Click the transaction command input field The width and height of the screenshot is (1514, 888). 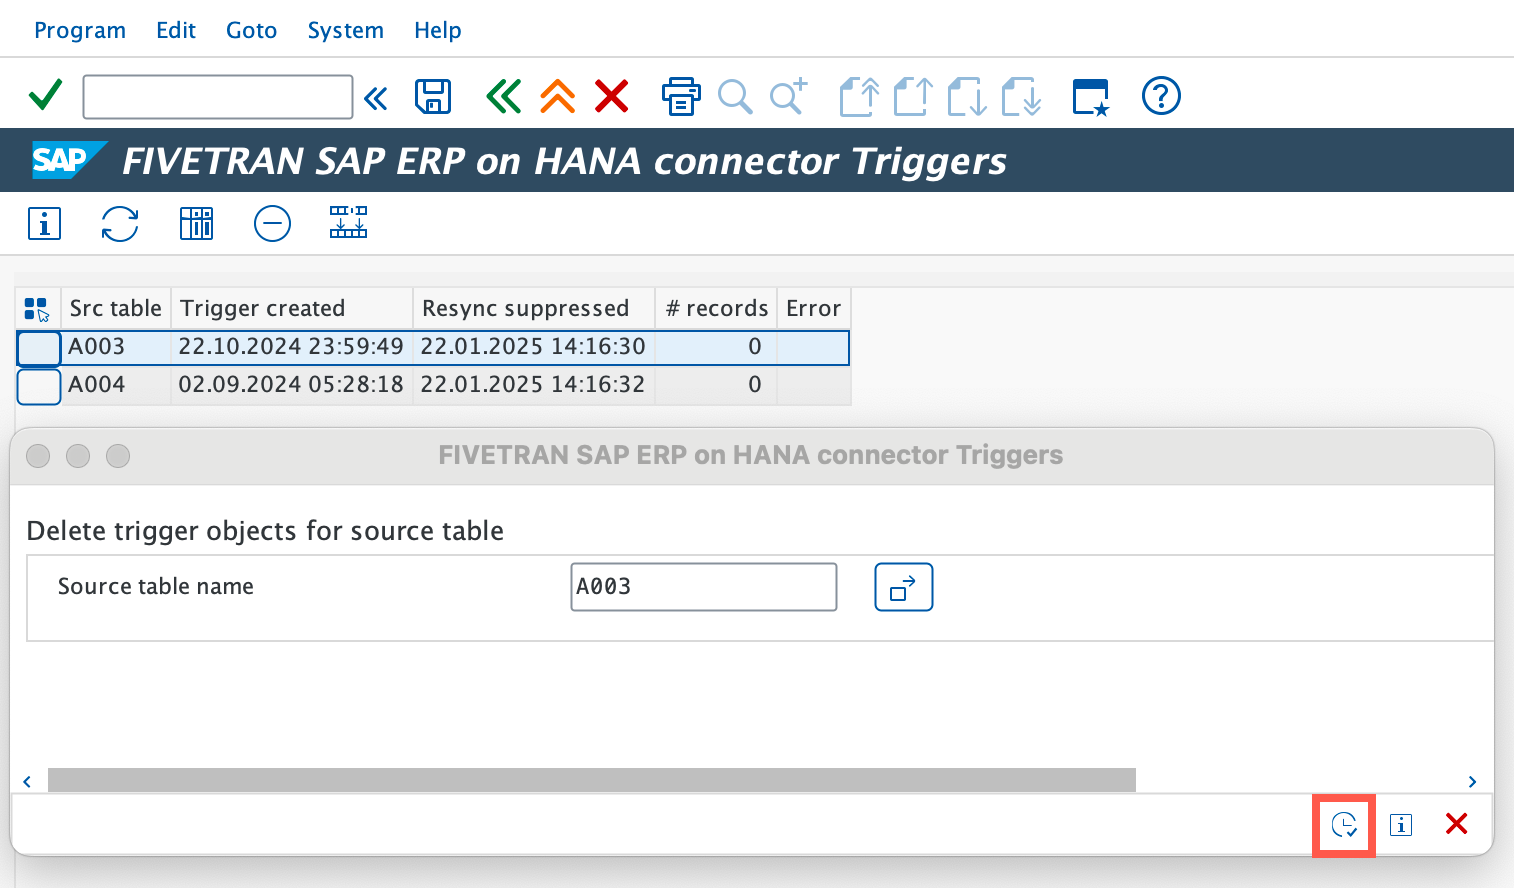pyautogui.click(x=218, y=97)
